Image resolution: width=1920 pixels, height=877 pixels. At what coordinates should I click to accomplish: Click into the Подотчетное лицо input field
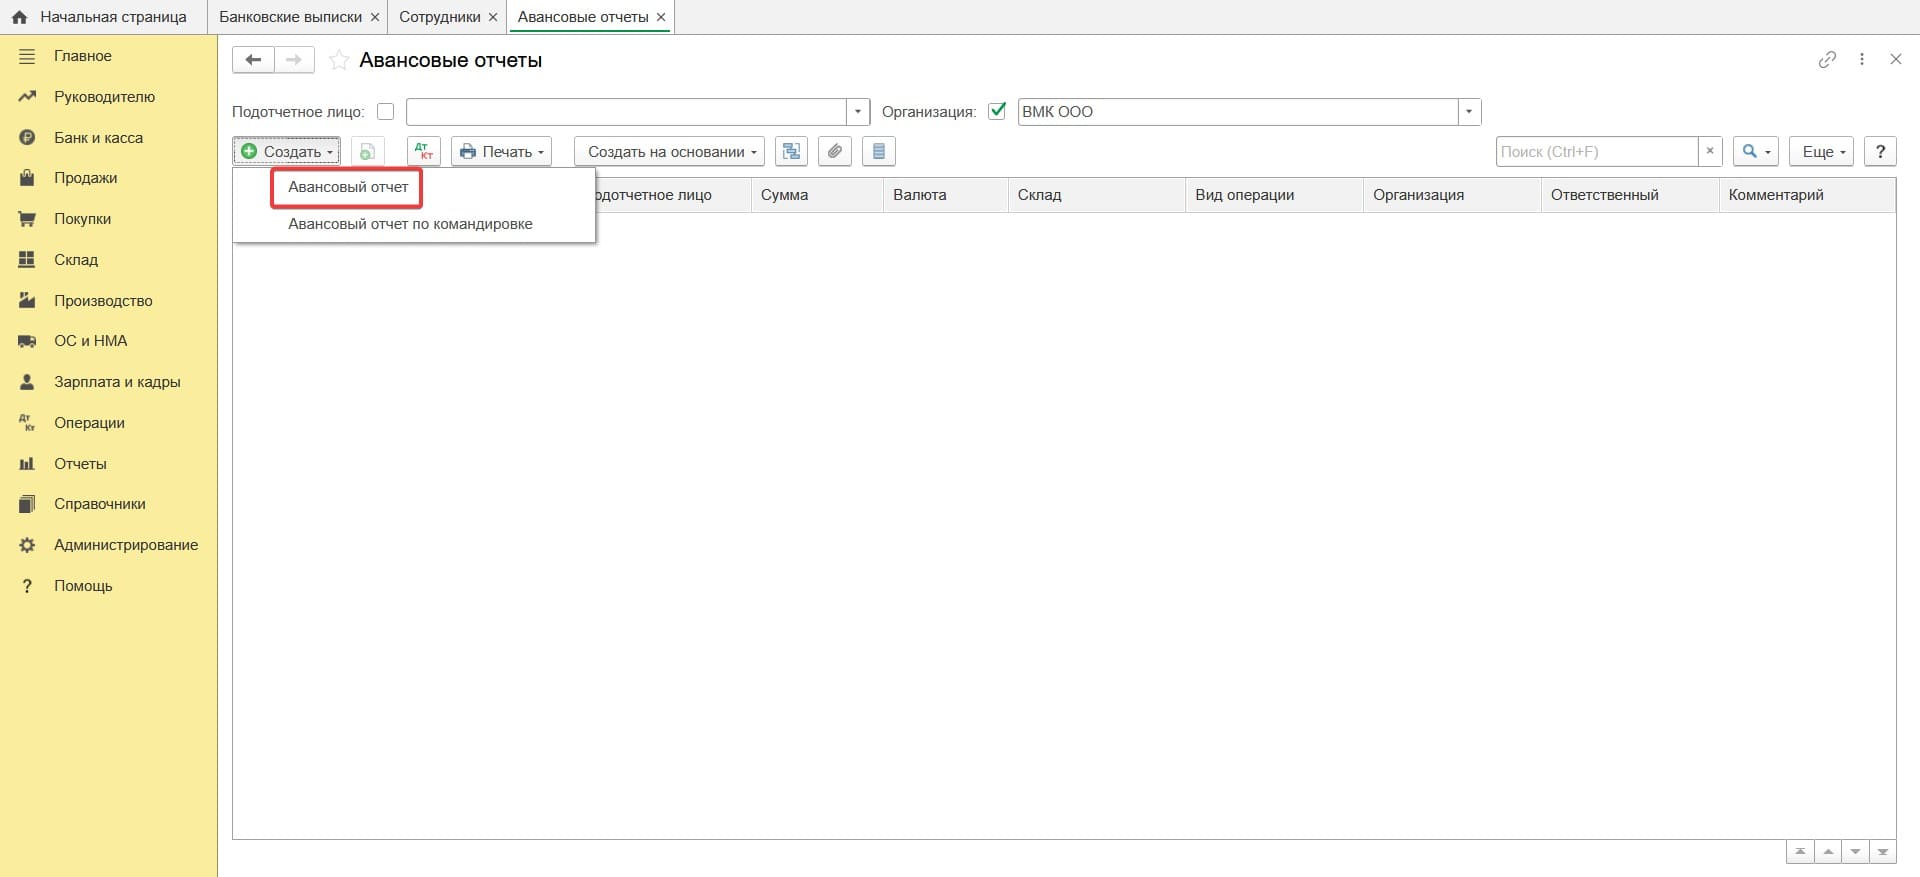click(x=626, y=112)
